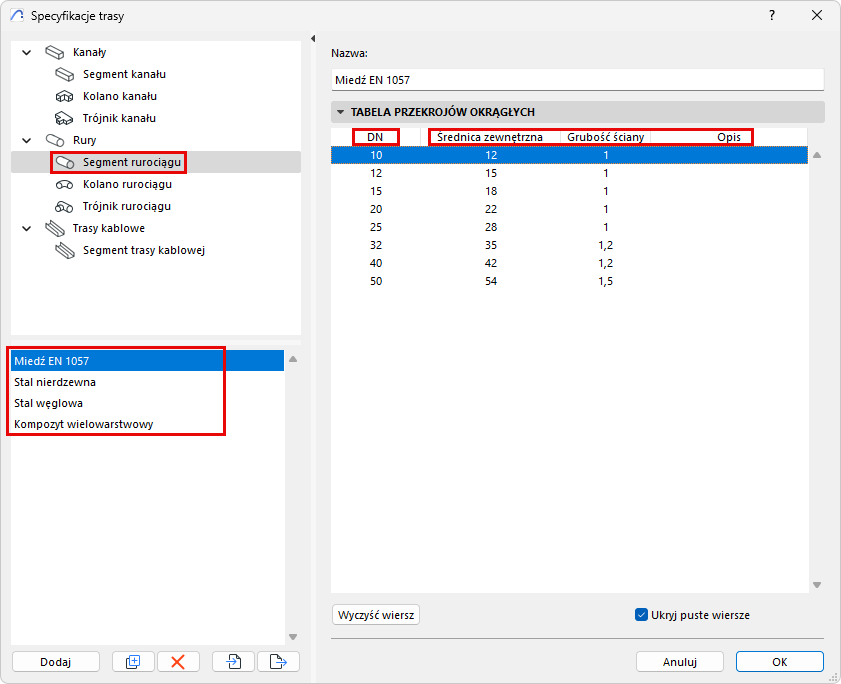Close the Specyfikacje trasy dialog

[x=817, y=15]
